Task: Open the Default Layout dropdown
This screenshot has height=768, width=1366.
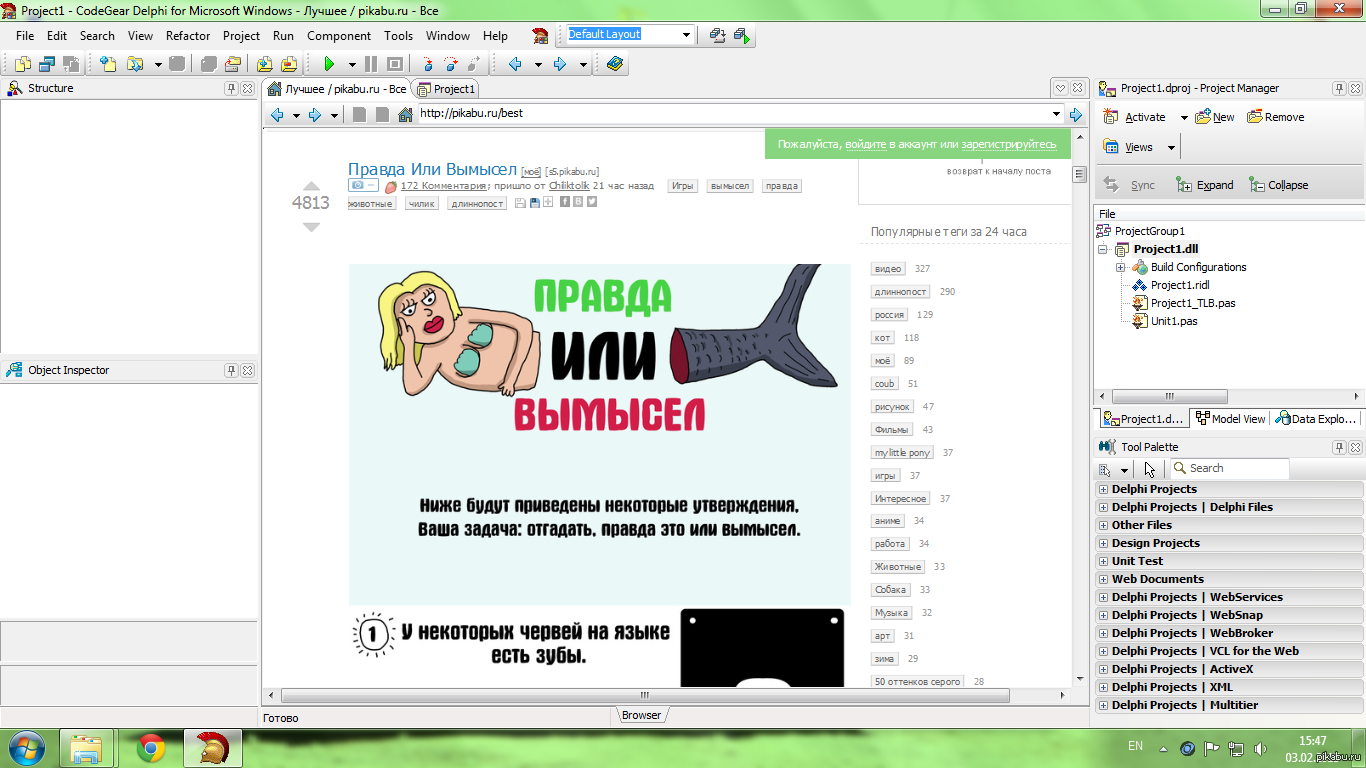Action: (687, 35)
